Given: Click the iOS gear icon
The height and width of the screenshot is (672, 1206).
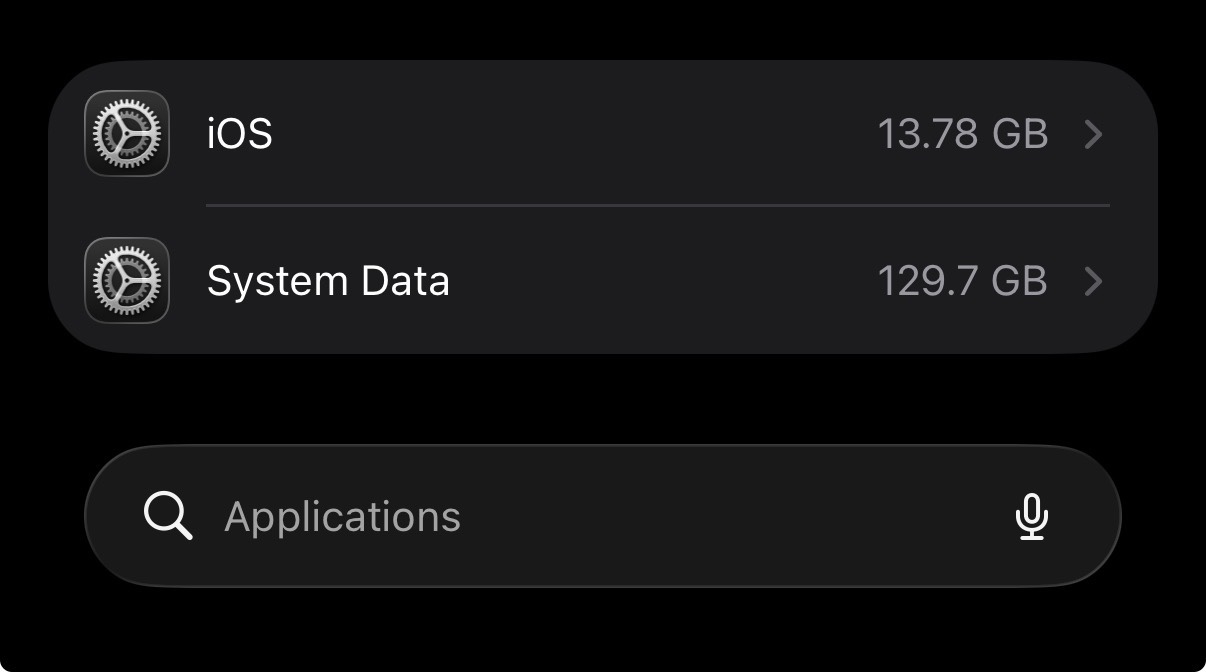Looking at the screenshot, I should point(126,133).
